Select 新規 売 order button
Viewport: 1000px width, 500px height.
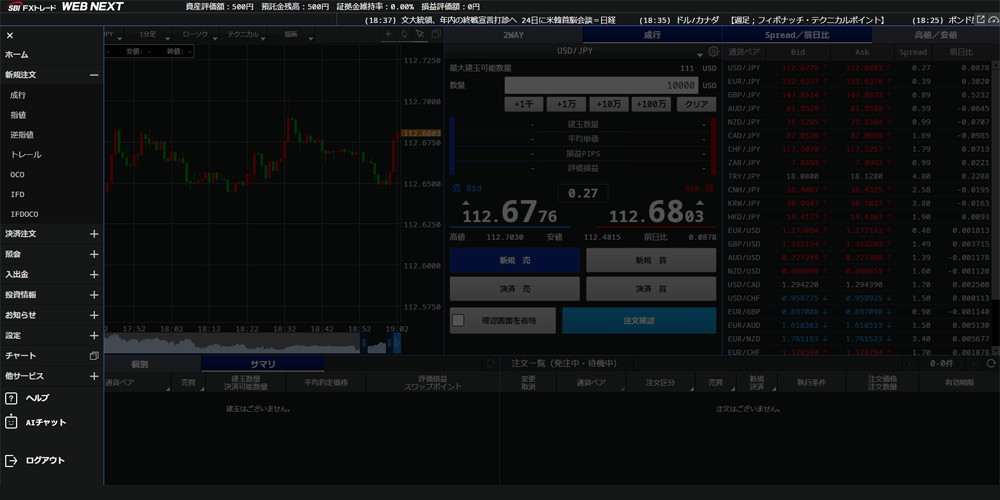[515, 260]
